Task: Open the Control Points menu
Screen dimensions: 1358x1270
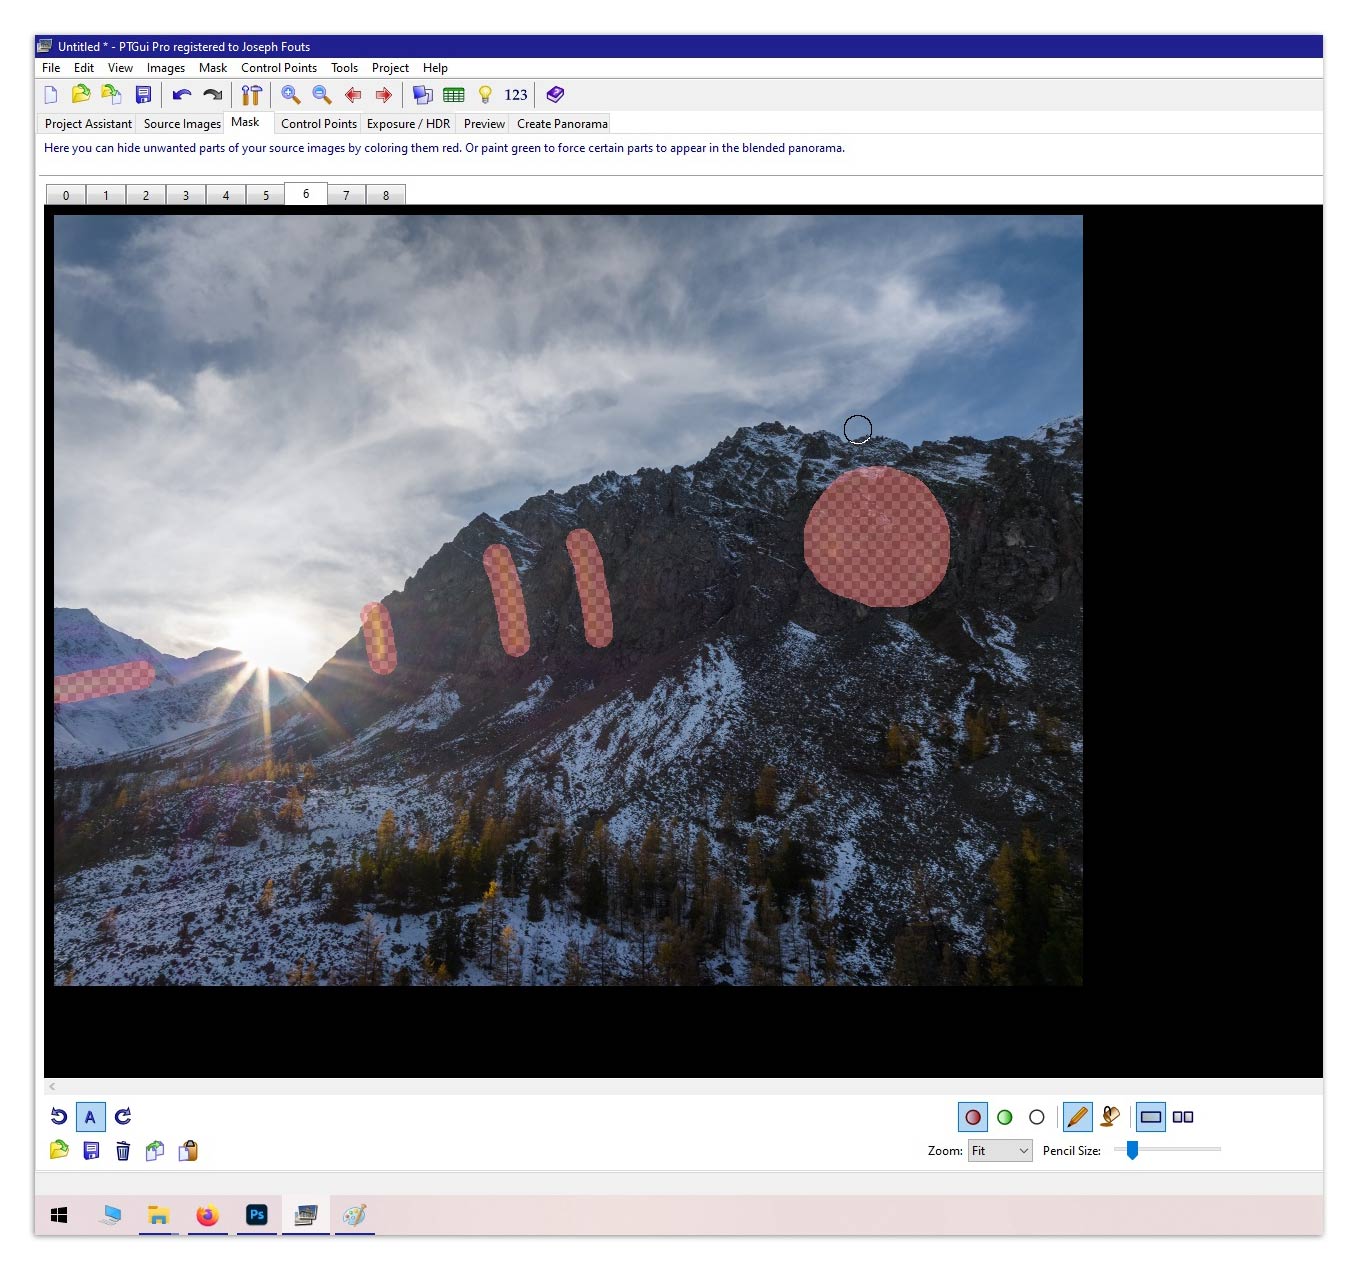Action: tap(279, 68)
